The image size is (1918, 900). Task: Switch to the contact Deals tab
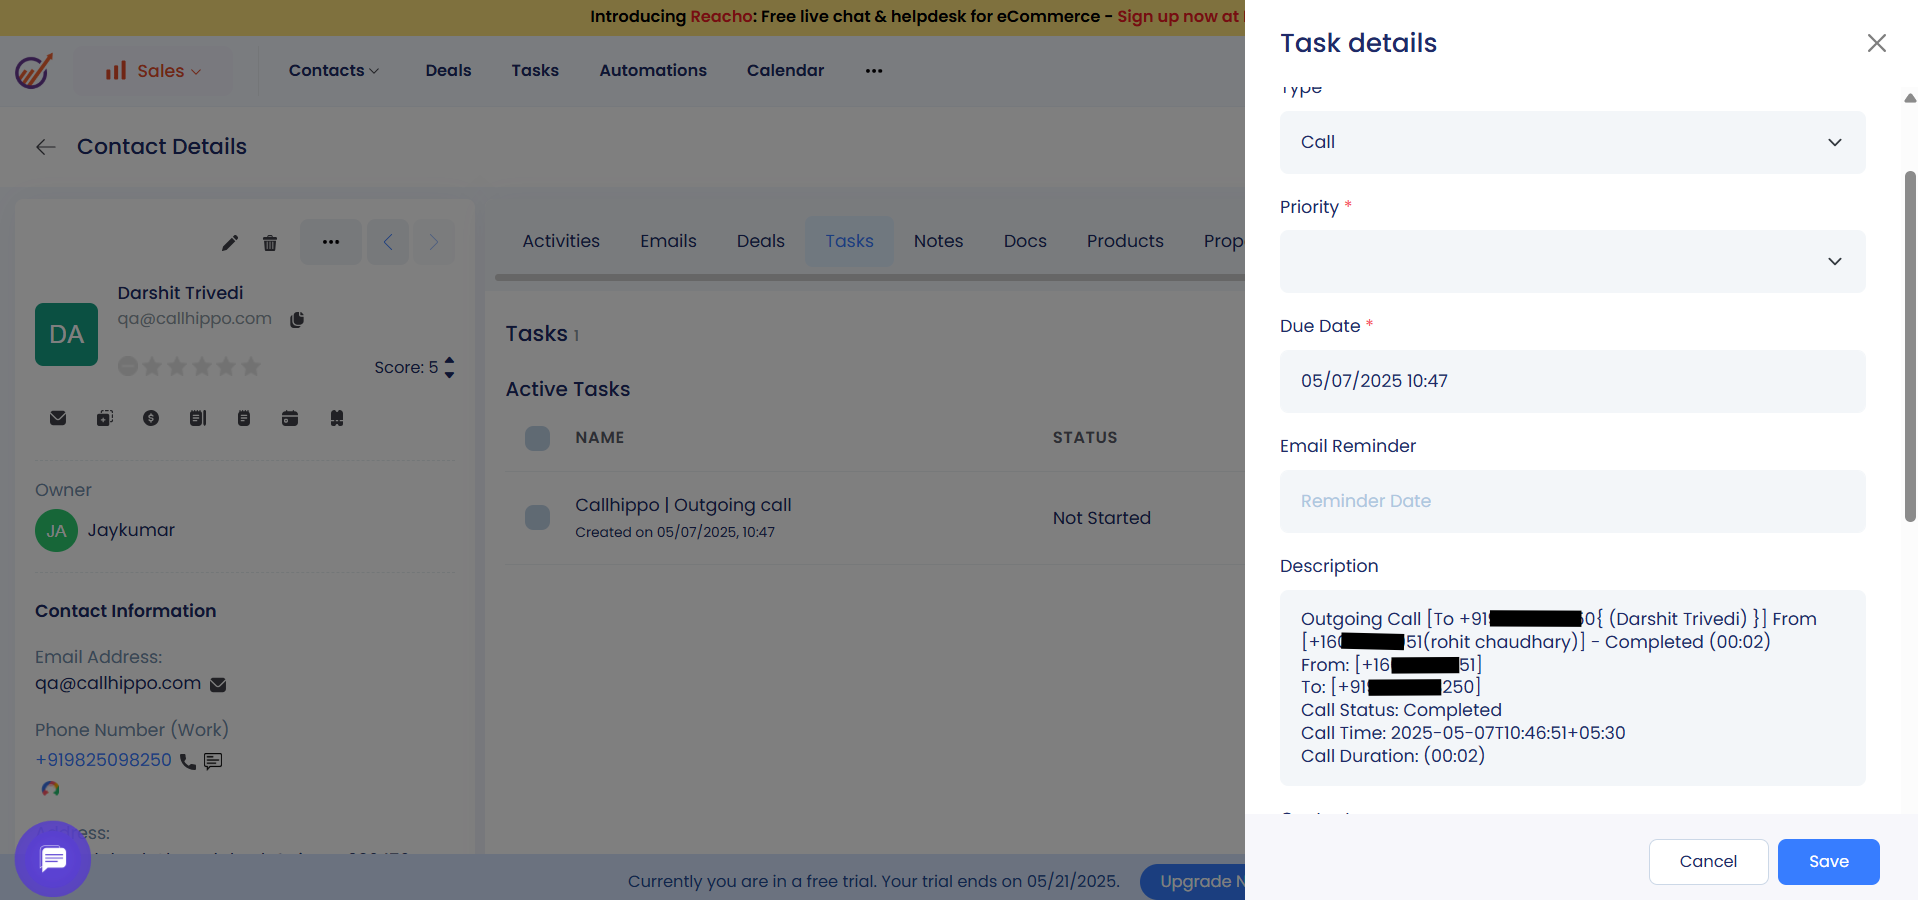pos(760,241)
